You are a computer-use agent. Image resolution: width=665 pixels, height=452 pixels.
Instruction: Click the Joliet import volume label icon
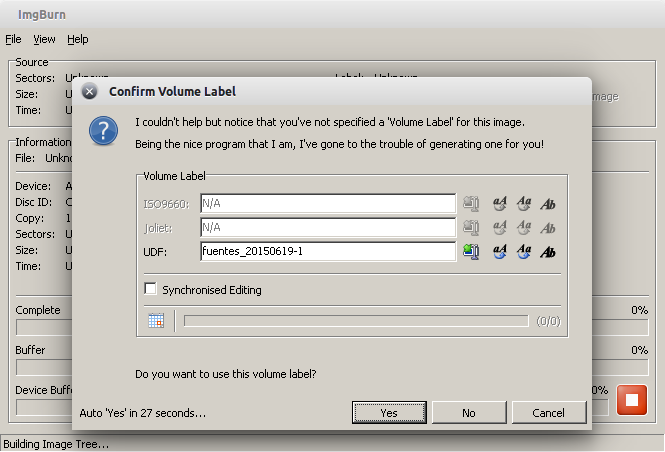click(471, 228)
